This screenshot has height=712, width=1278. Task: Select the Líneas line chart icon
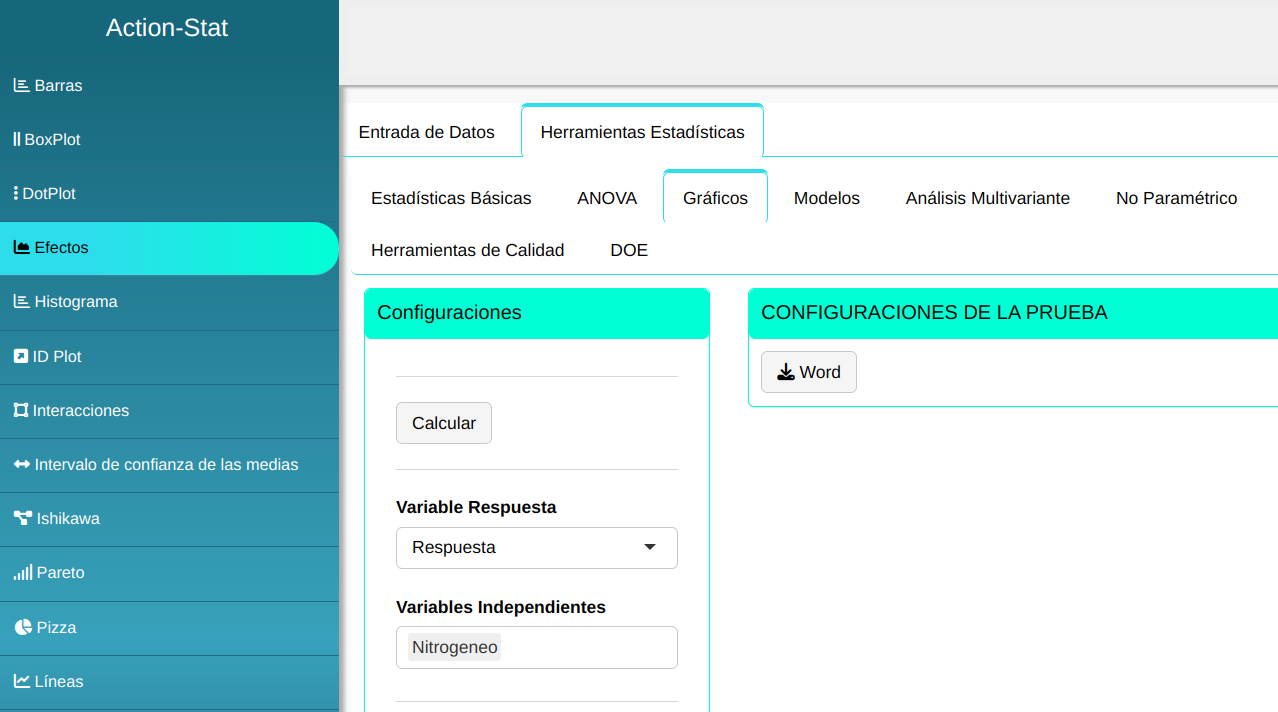point(21,681)
